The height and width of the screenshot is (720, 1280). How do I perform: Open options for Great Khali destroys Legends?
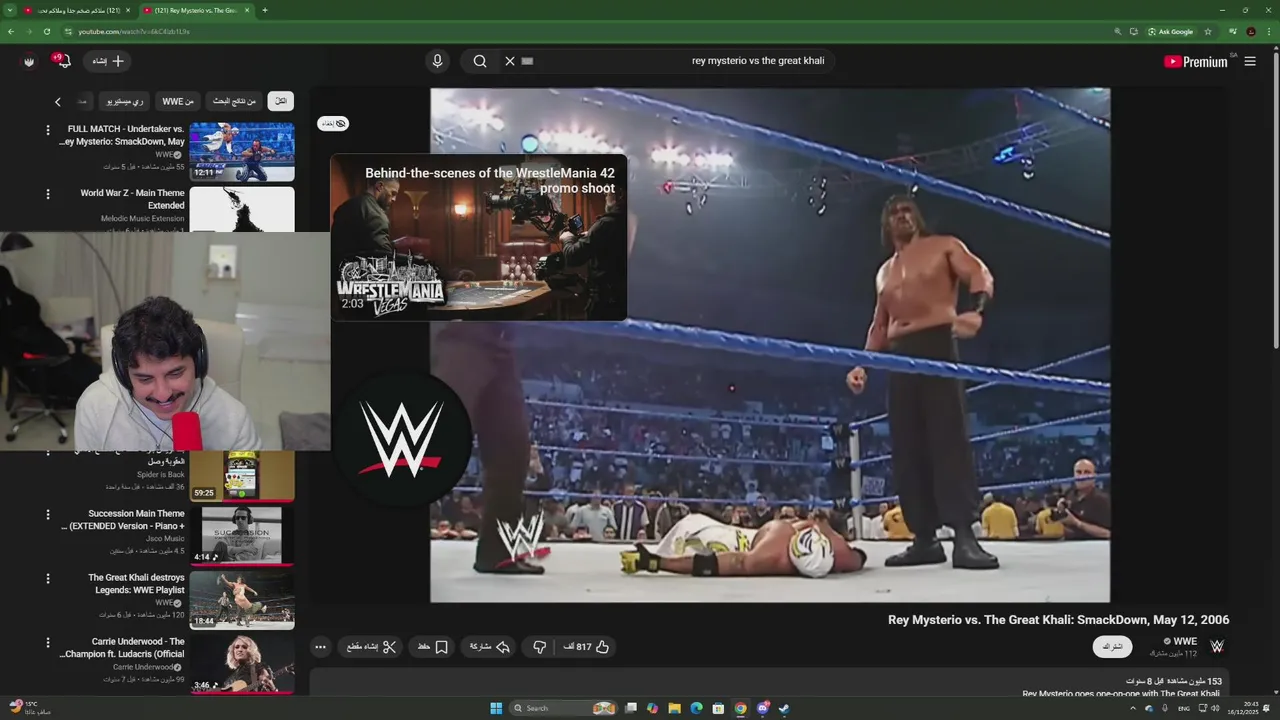coord(47,579)
